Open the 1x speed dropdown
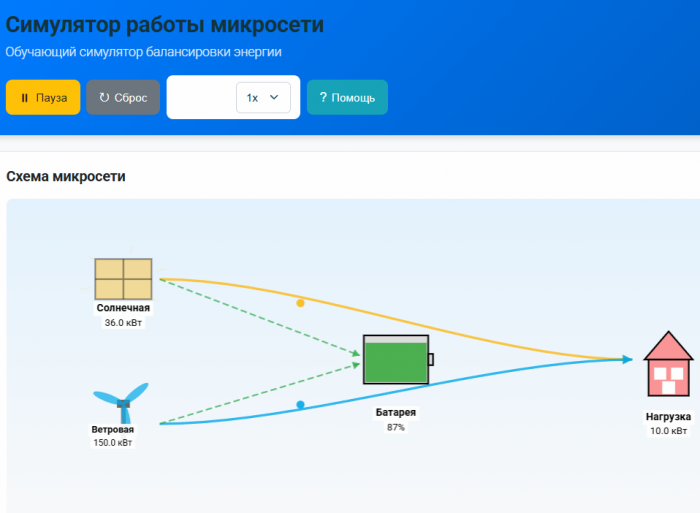 [263, 98]
